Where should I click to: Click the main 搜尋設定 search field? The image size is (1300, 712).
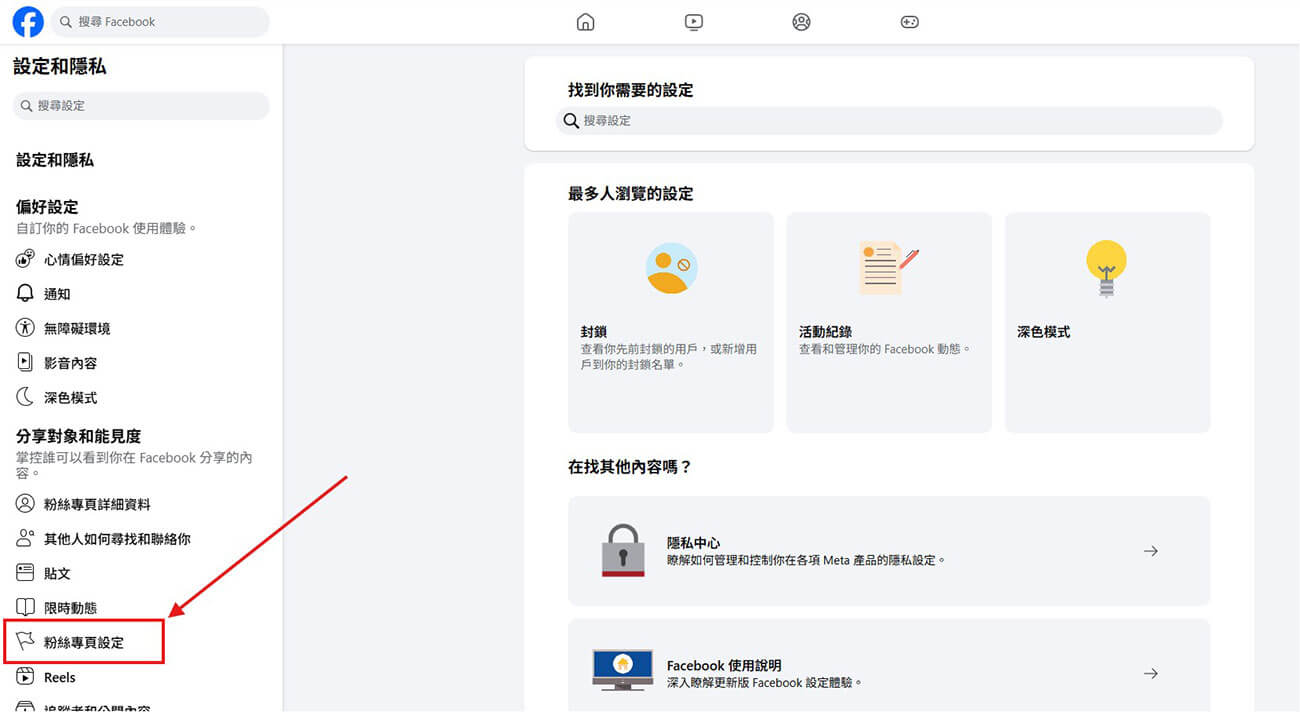[x=889, y=120]
